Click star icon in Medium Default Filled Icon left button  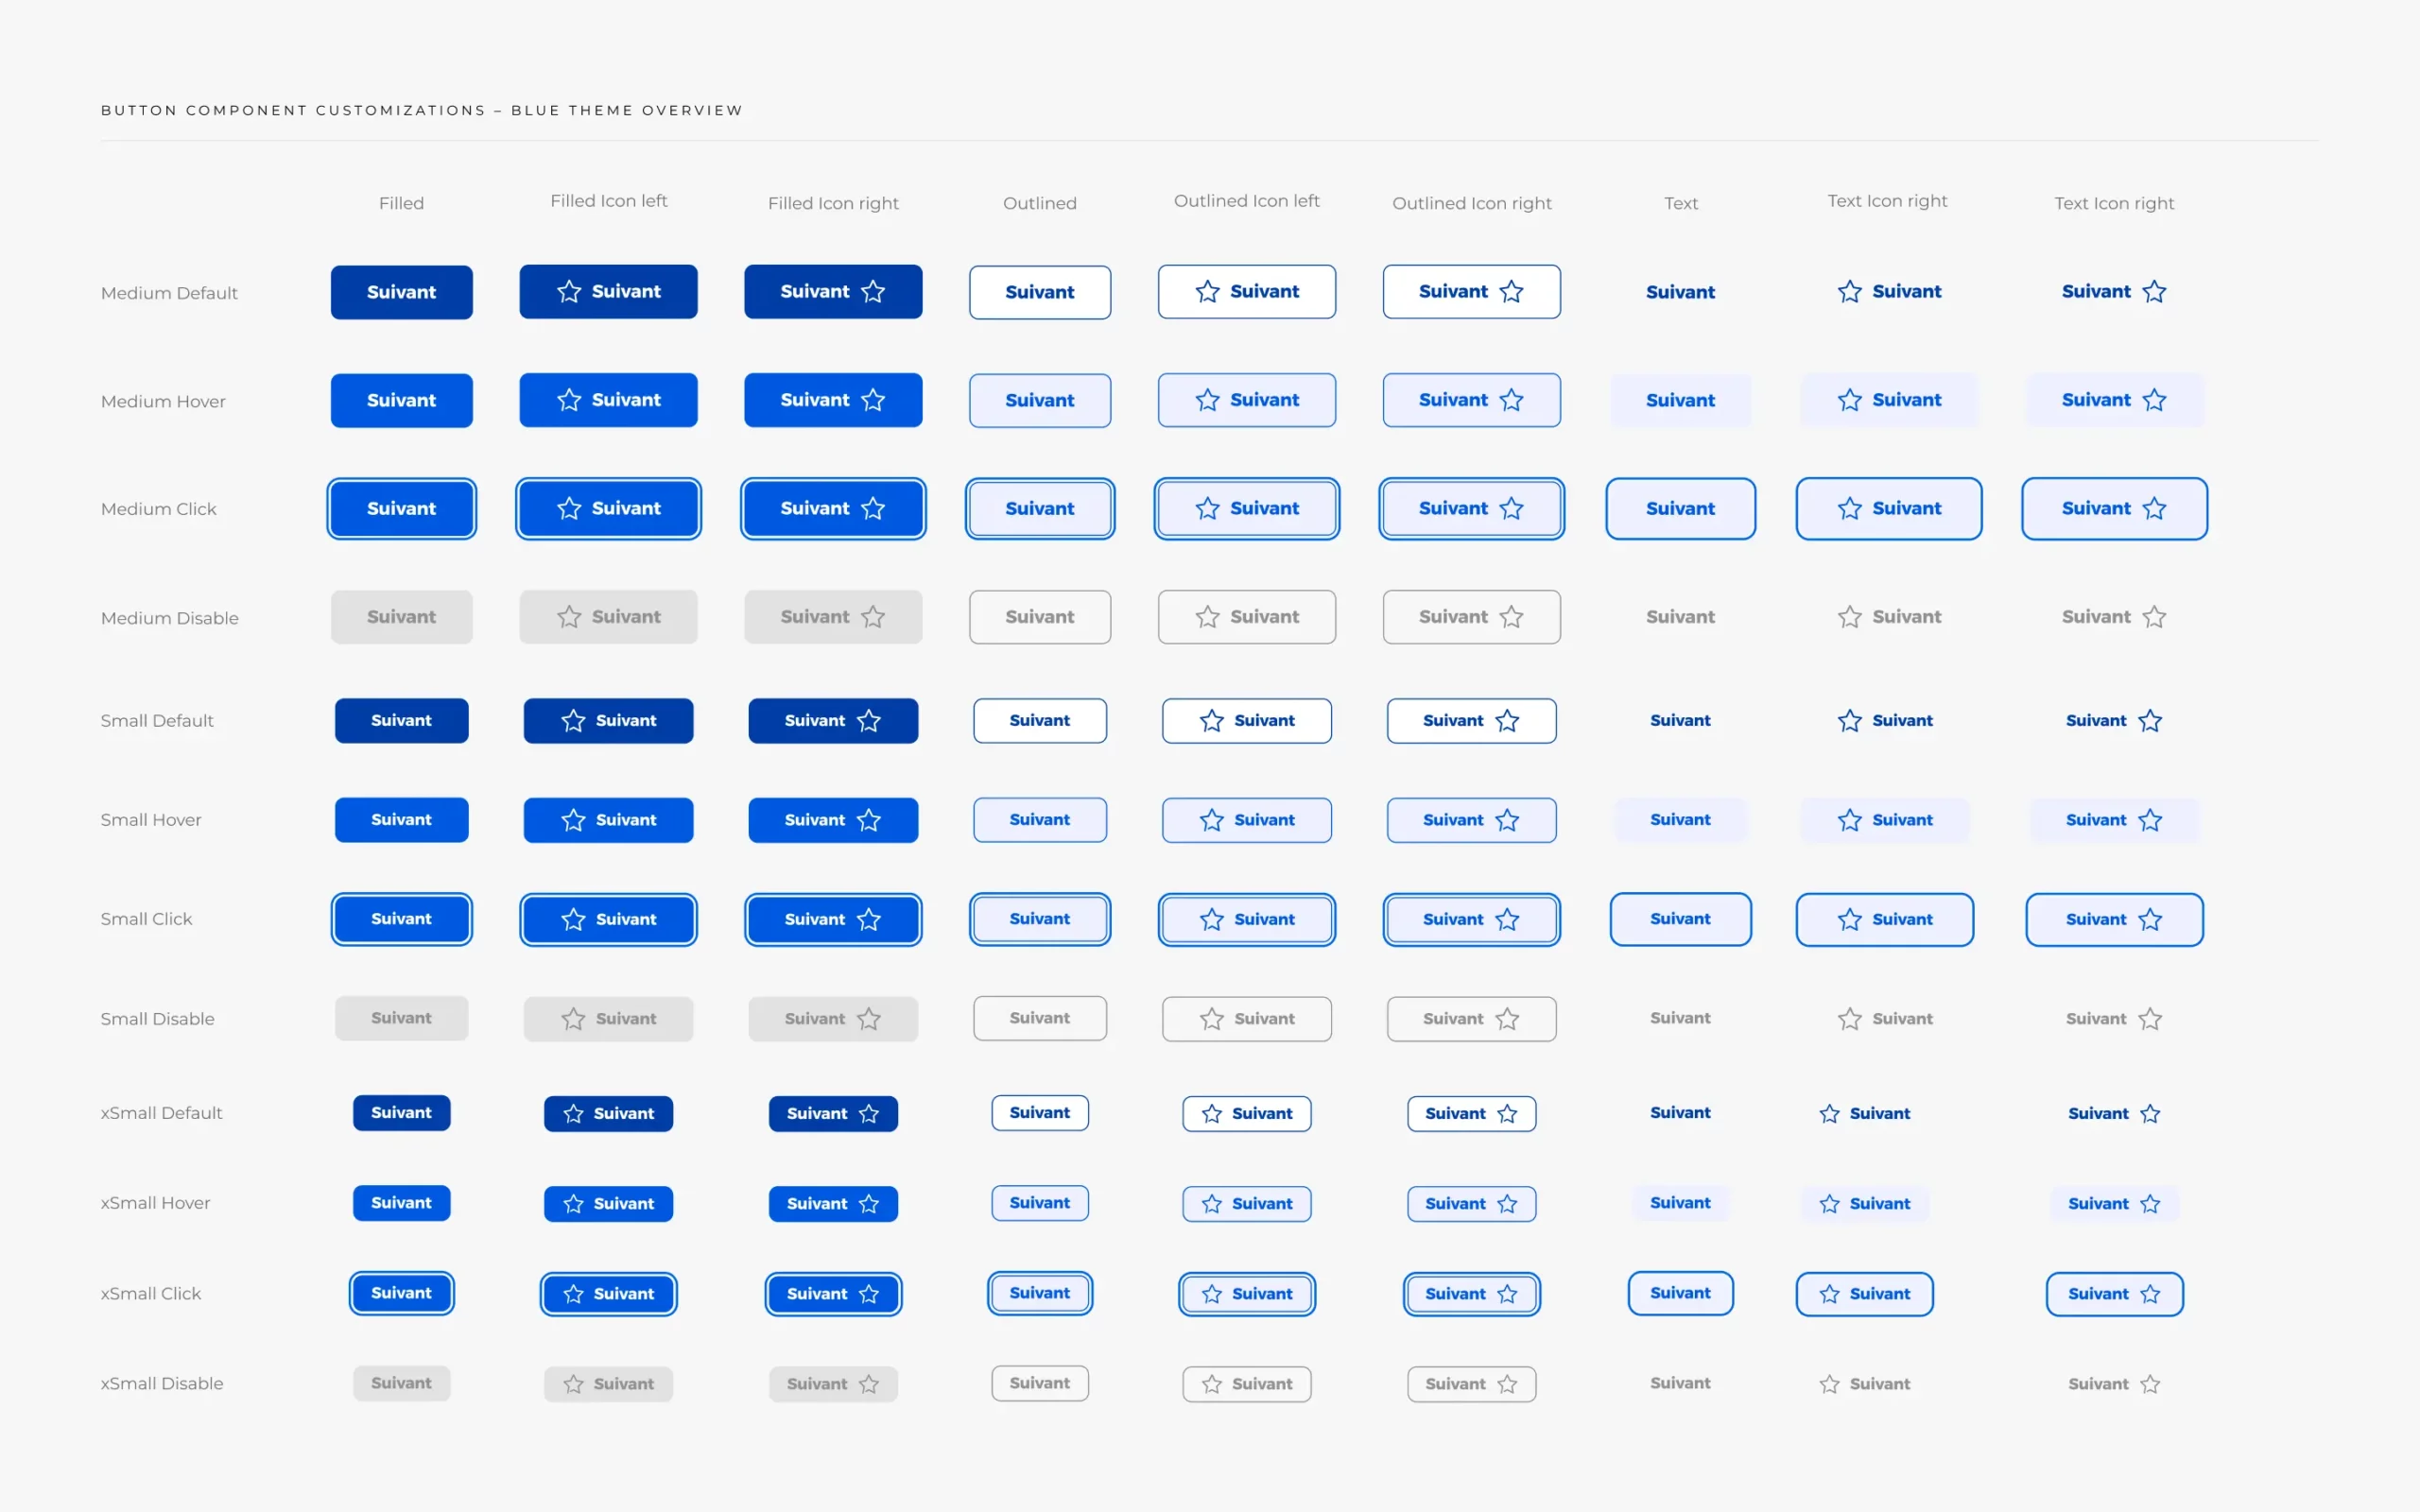569,291
